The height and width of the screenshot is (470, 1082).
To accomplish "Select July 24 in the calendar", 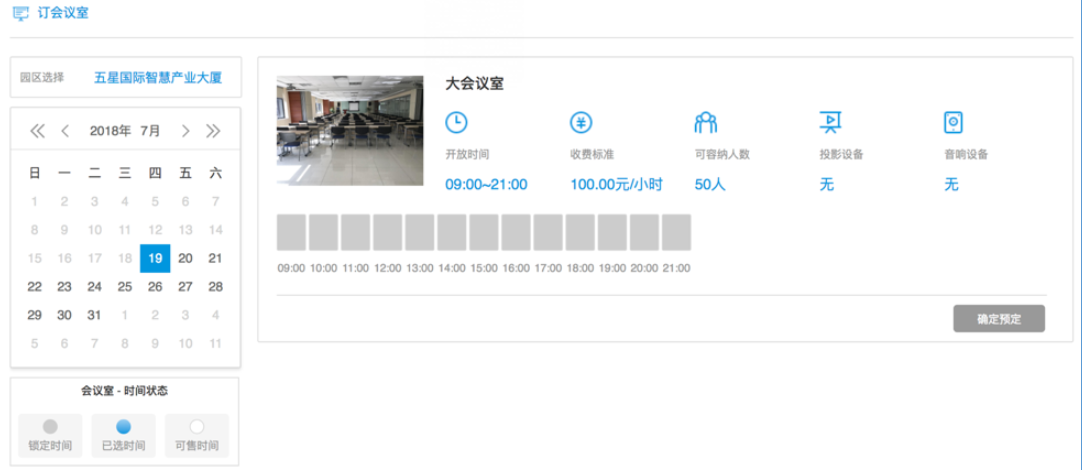I will [x=95, y=286].
